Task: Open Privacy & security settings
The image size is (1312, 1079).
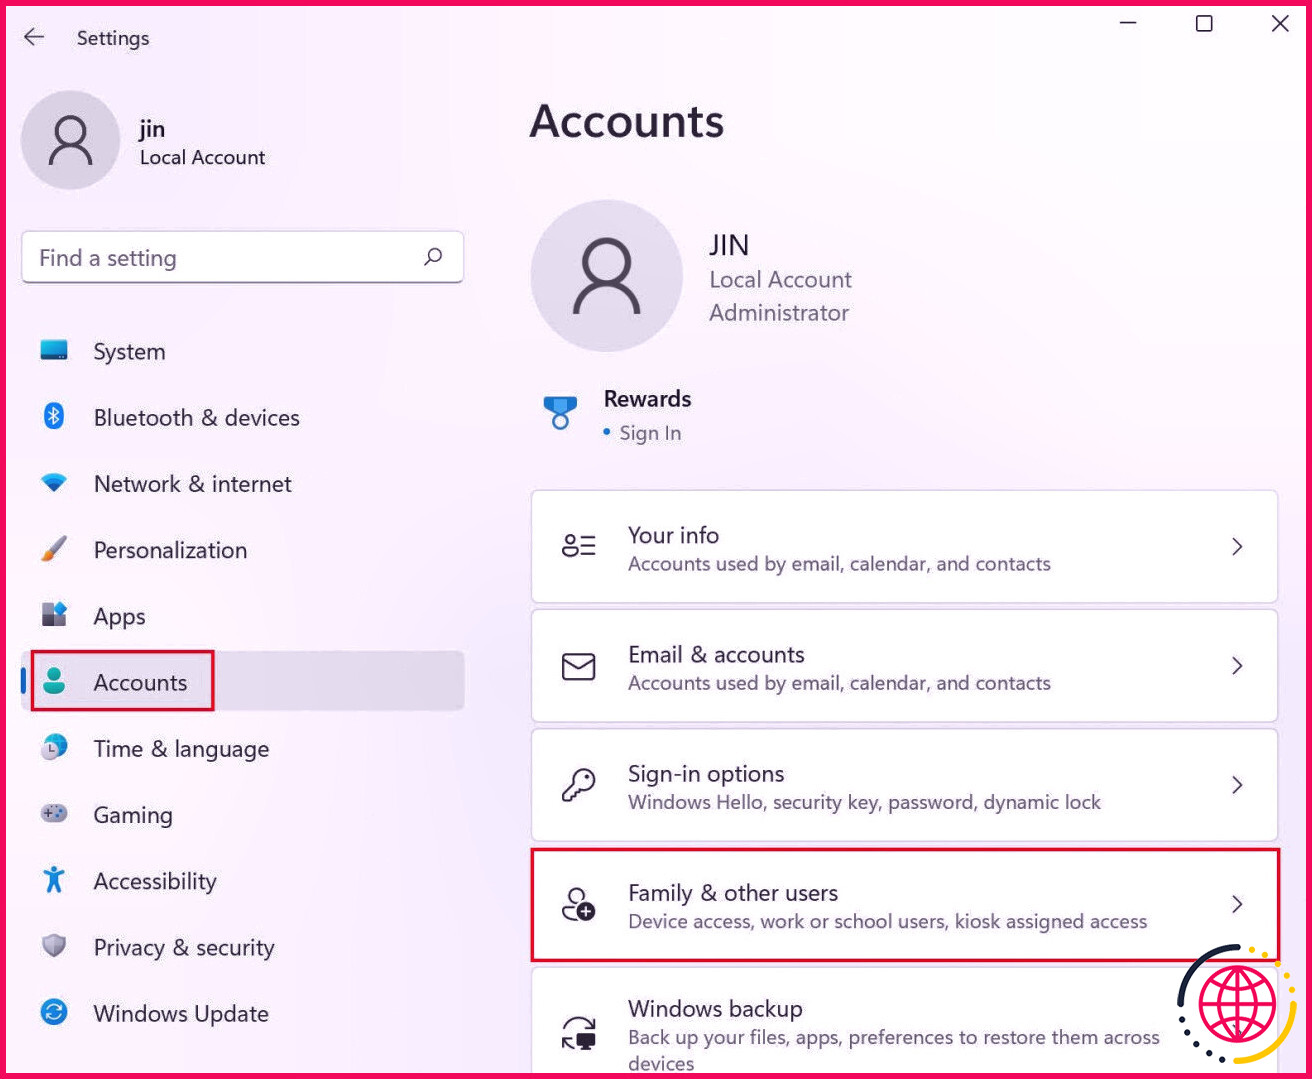Action: click(243, 947)
